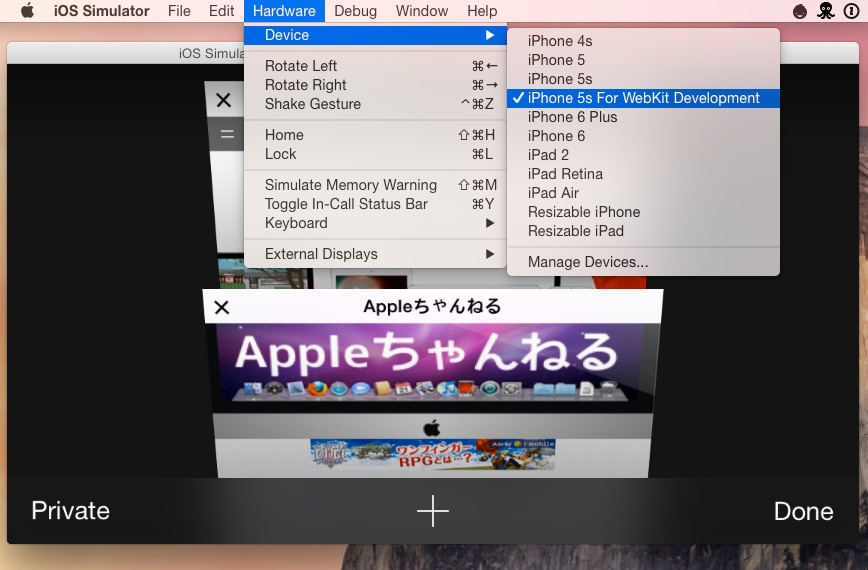The height and width of the screenshot is (570, 868).
Task: Select iPhone 5 device
Action: point(643,60)
